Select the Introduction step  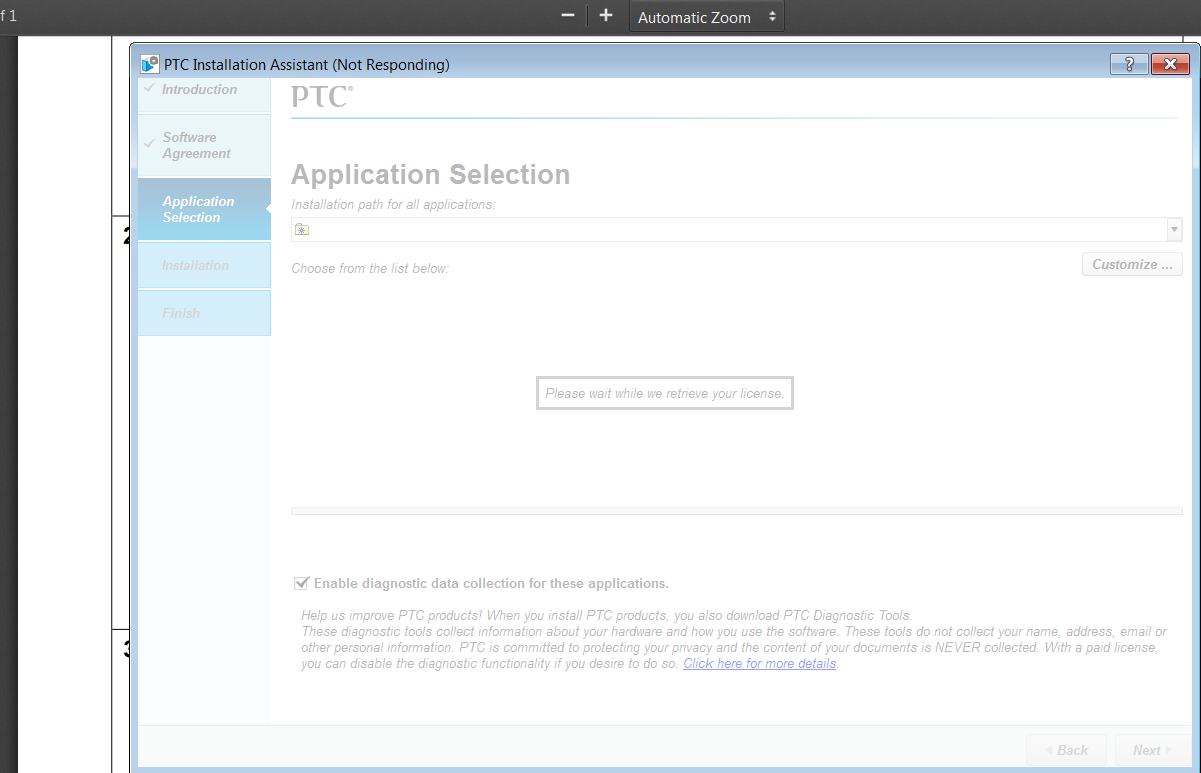point(204,93)
